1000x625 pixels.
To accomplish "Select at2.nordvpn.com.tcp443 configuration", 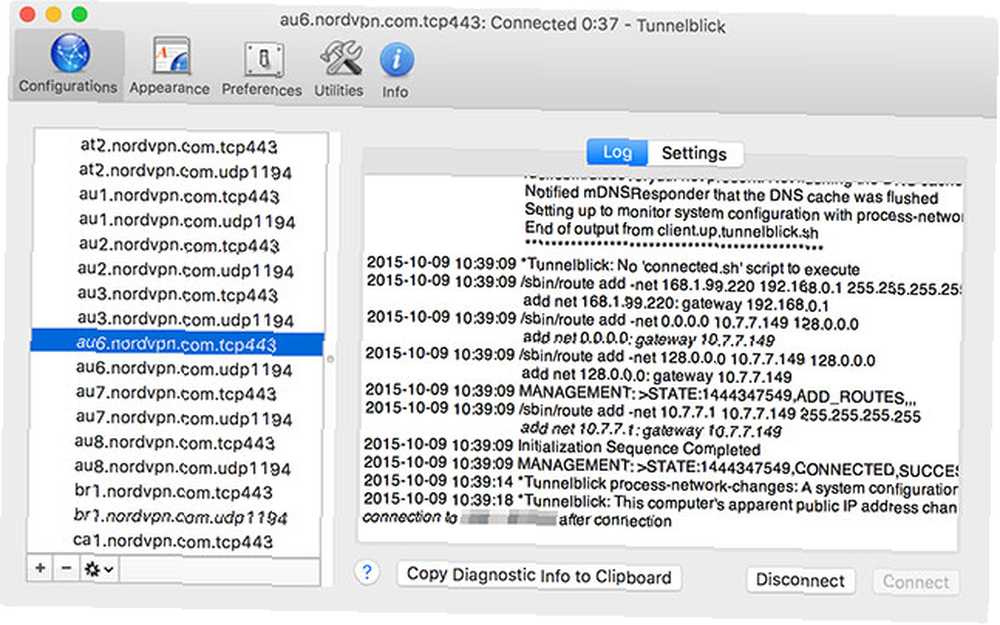I will [x=179, y=146].
